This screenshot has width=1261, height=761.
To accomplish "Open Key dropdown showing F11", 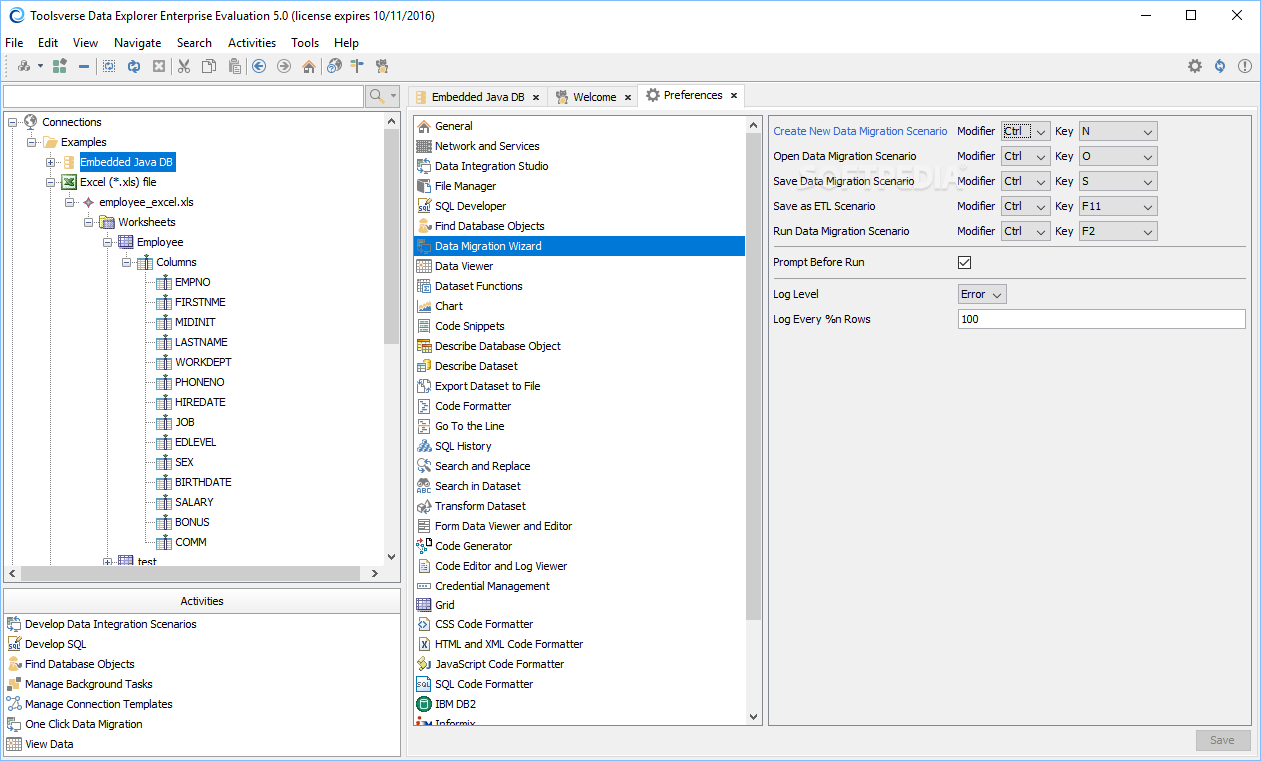I will (x=1118, y=206).
